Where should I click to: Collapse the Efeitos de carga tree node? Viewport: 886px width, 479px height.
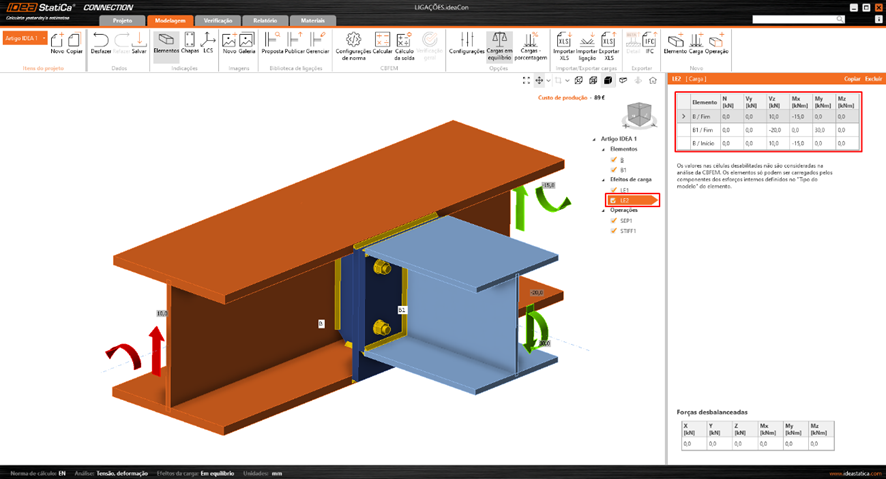coord(604,180)
